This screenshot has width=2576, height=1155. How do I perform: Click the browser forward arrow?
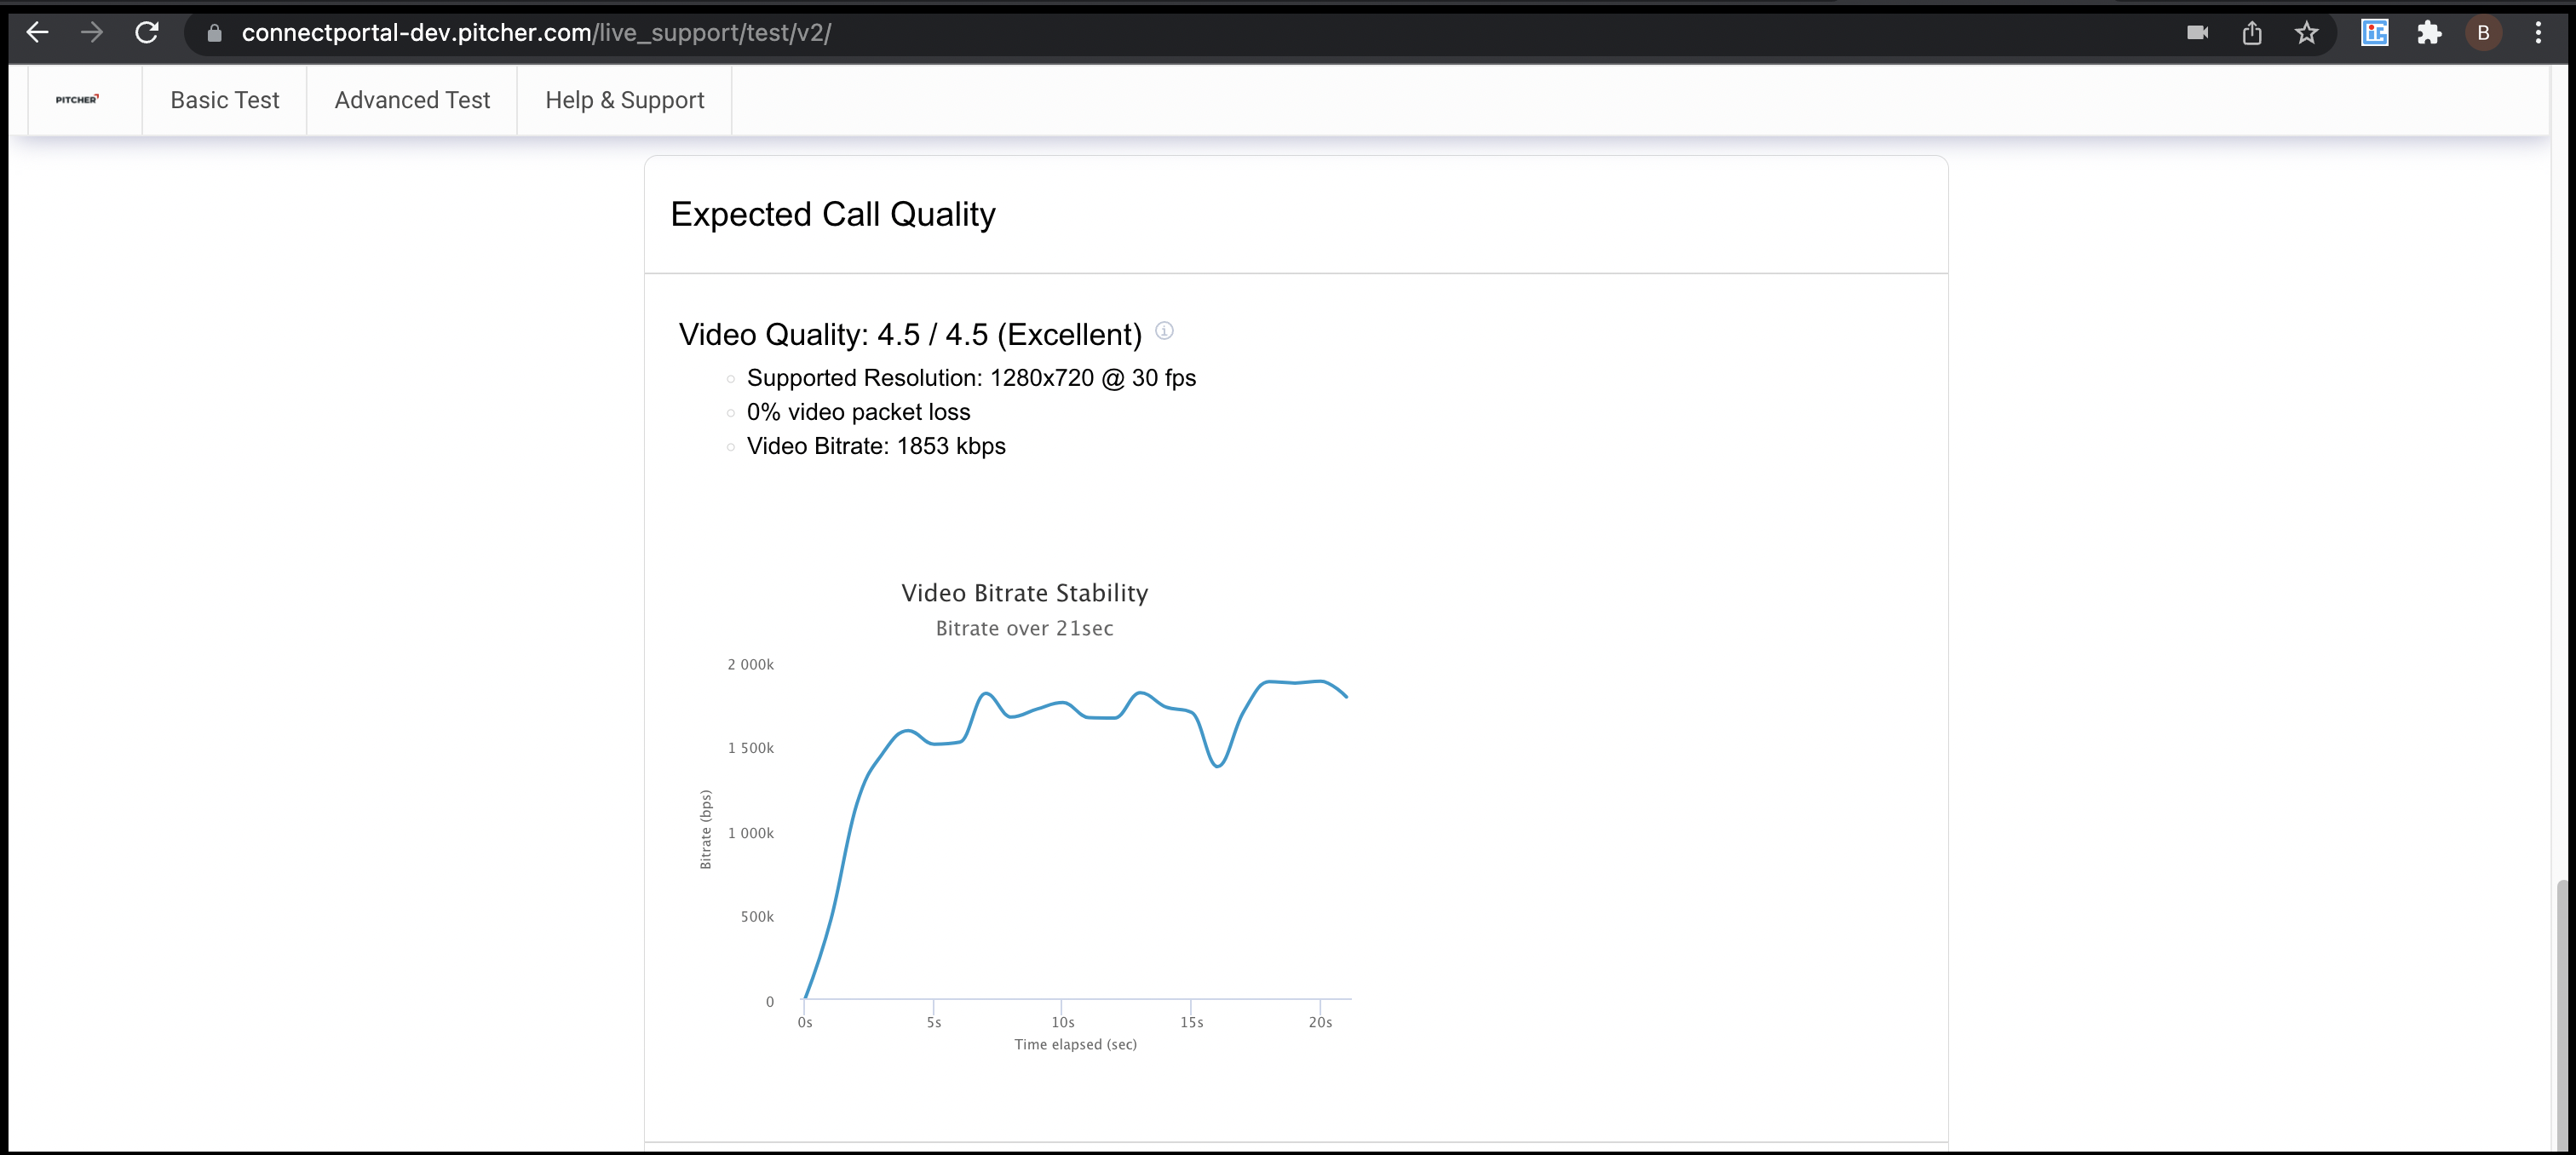pyautogui.click(x=92, y=33)
